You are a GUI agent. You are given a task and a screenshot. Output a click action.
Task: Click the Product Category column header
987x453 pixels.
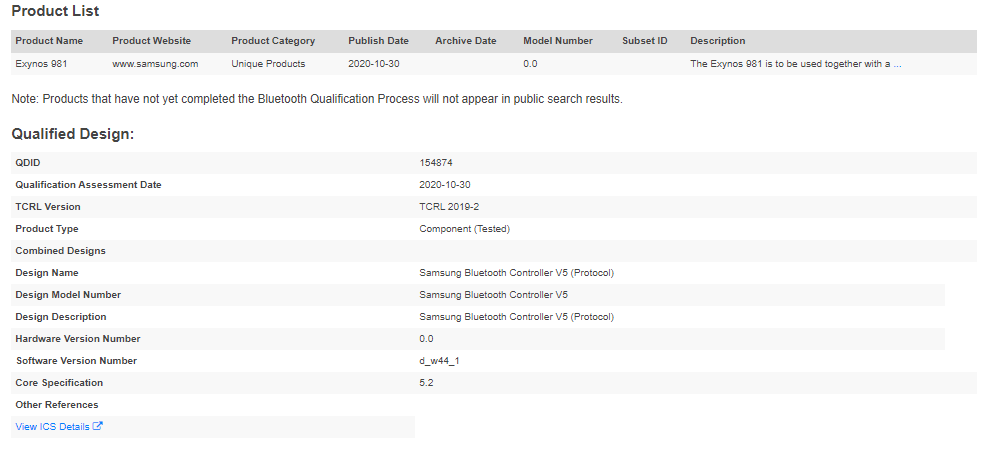tap(273, 41)
